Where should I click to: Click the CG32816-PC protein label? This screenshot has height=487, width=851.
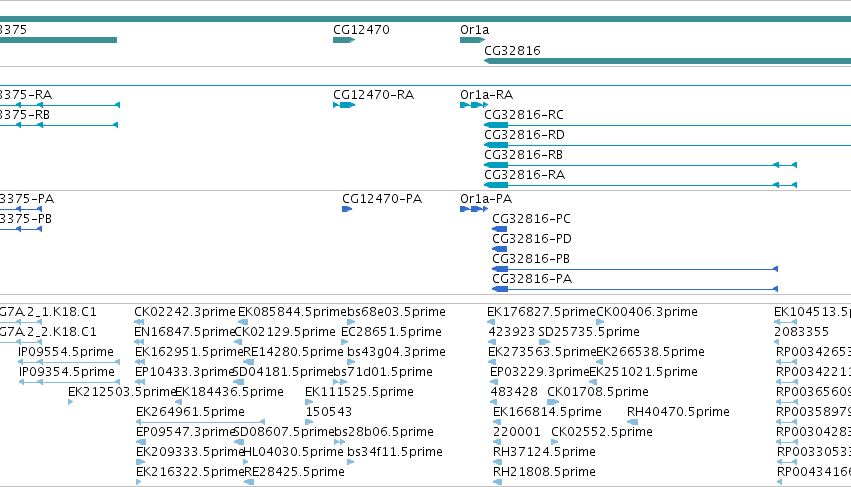(531, 219)
